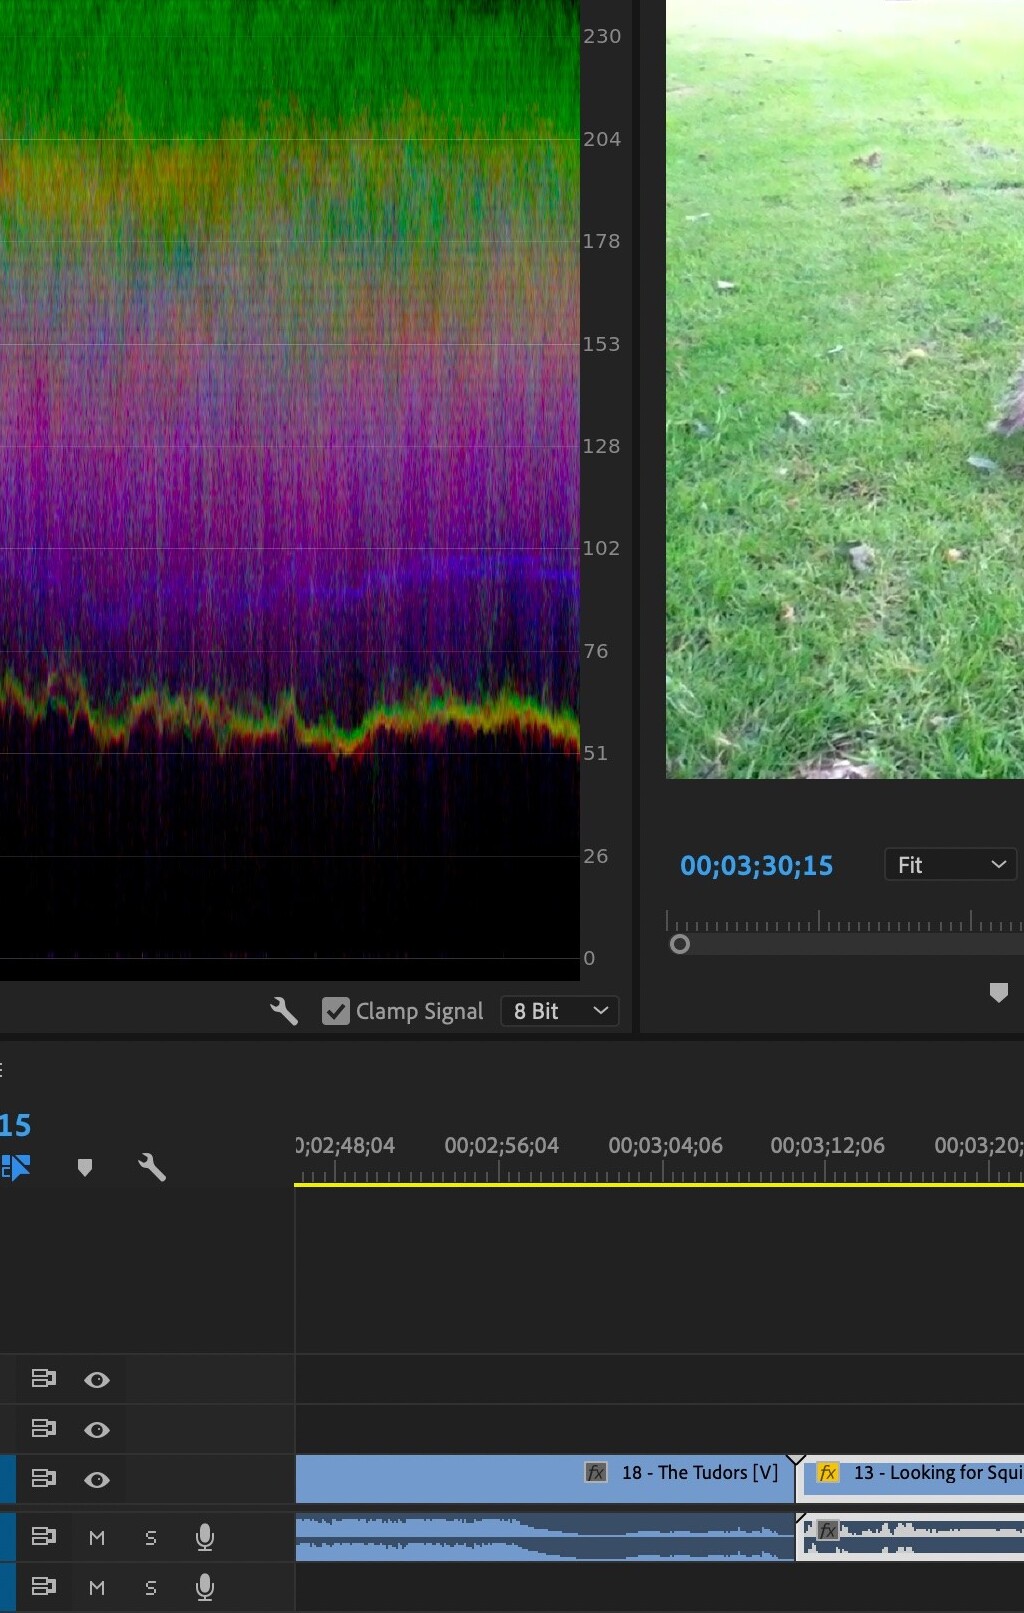Open Lumetri Scopes wrench settings

(284, 1011)
